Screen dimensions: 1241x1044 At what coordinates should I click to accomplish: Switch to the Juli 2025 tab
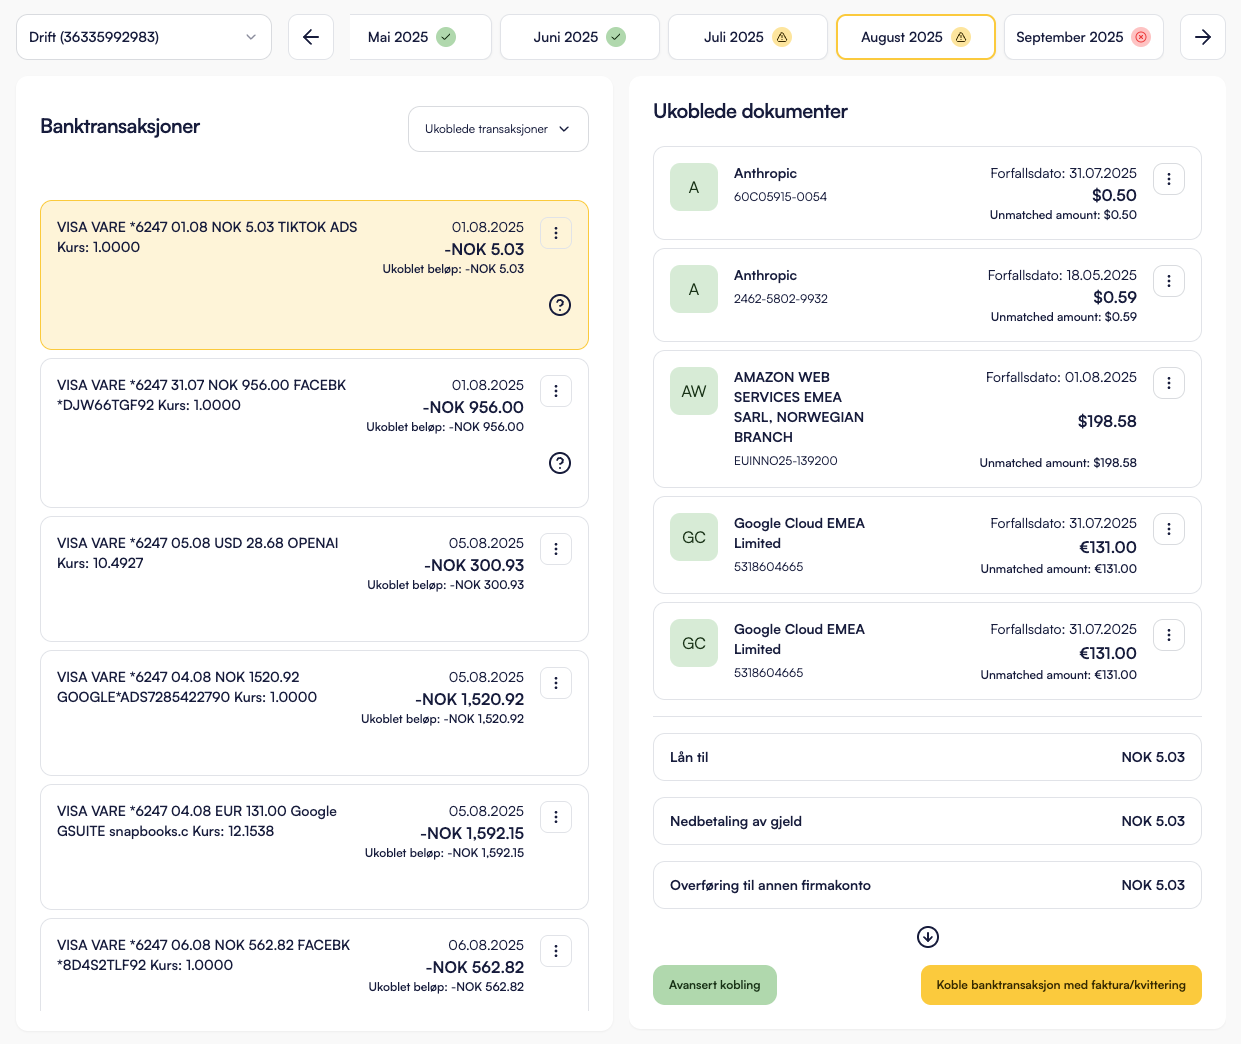tap(747, 37)
